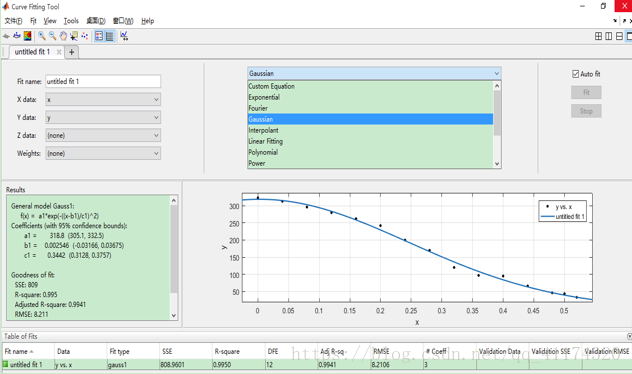The height and width of the screenshot is (374, 632).
Task: Click the 808.9601 SSE cell
Action: (x=186, y=365)
